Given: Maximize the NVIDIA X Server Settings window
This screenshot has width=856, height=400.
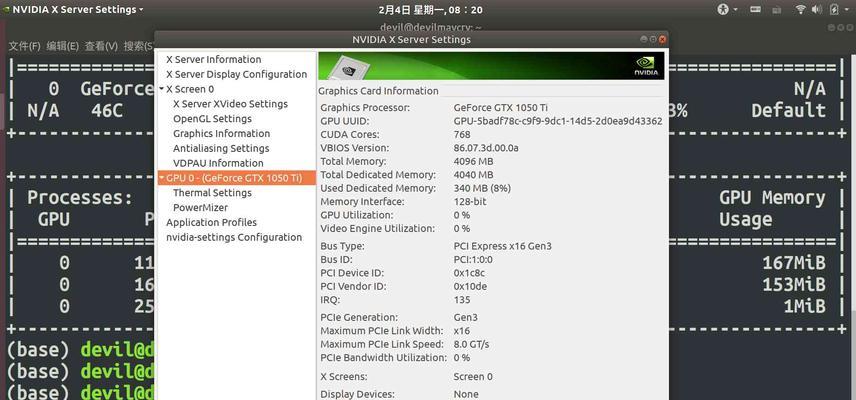Looking at the screenshot, I should (x=653, y=39).
